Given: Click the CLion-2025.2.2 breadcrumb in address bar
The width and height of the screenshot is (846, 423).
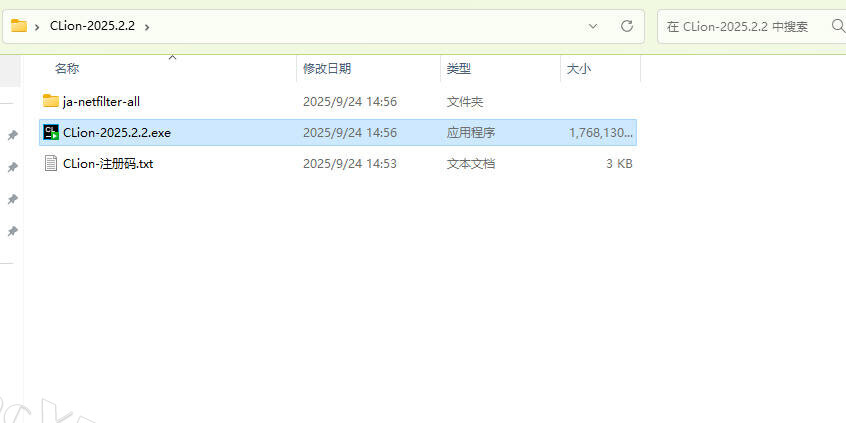Looking at the screenshot, I should pos(92,26).
